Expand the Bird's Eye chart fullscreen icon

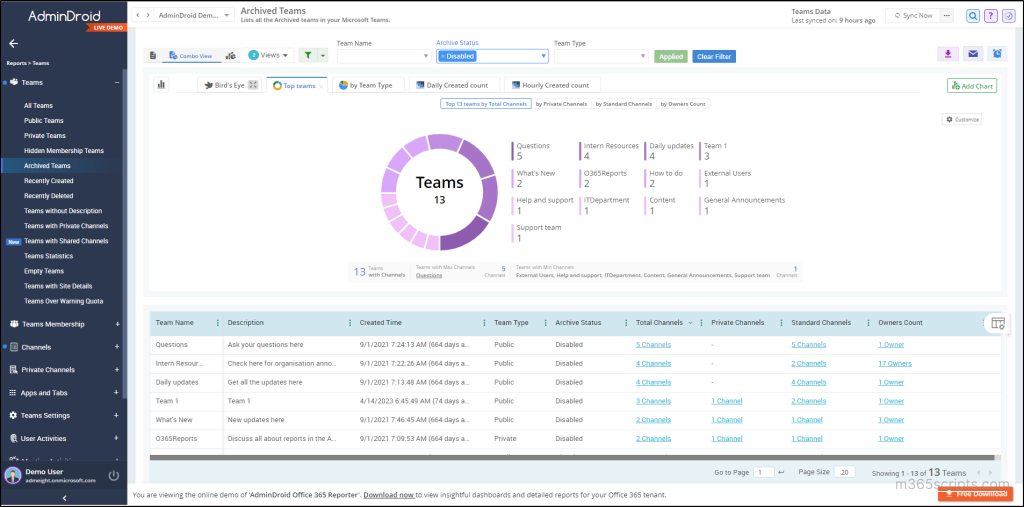[x=253, y=85]
